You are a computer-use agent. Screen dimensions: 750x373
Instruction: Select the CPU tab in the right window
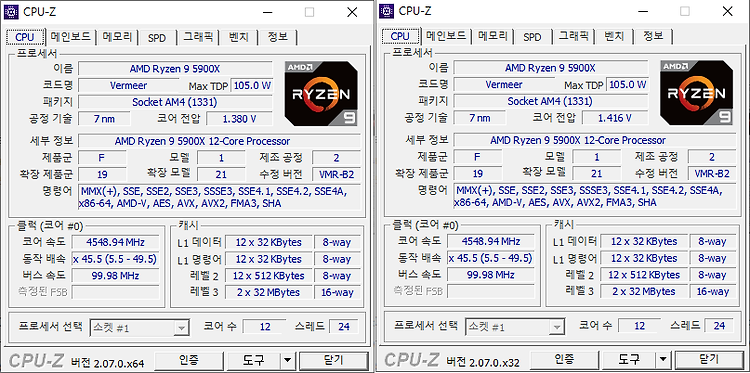(x=400, y=36)
